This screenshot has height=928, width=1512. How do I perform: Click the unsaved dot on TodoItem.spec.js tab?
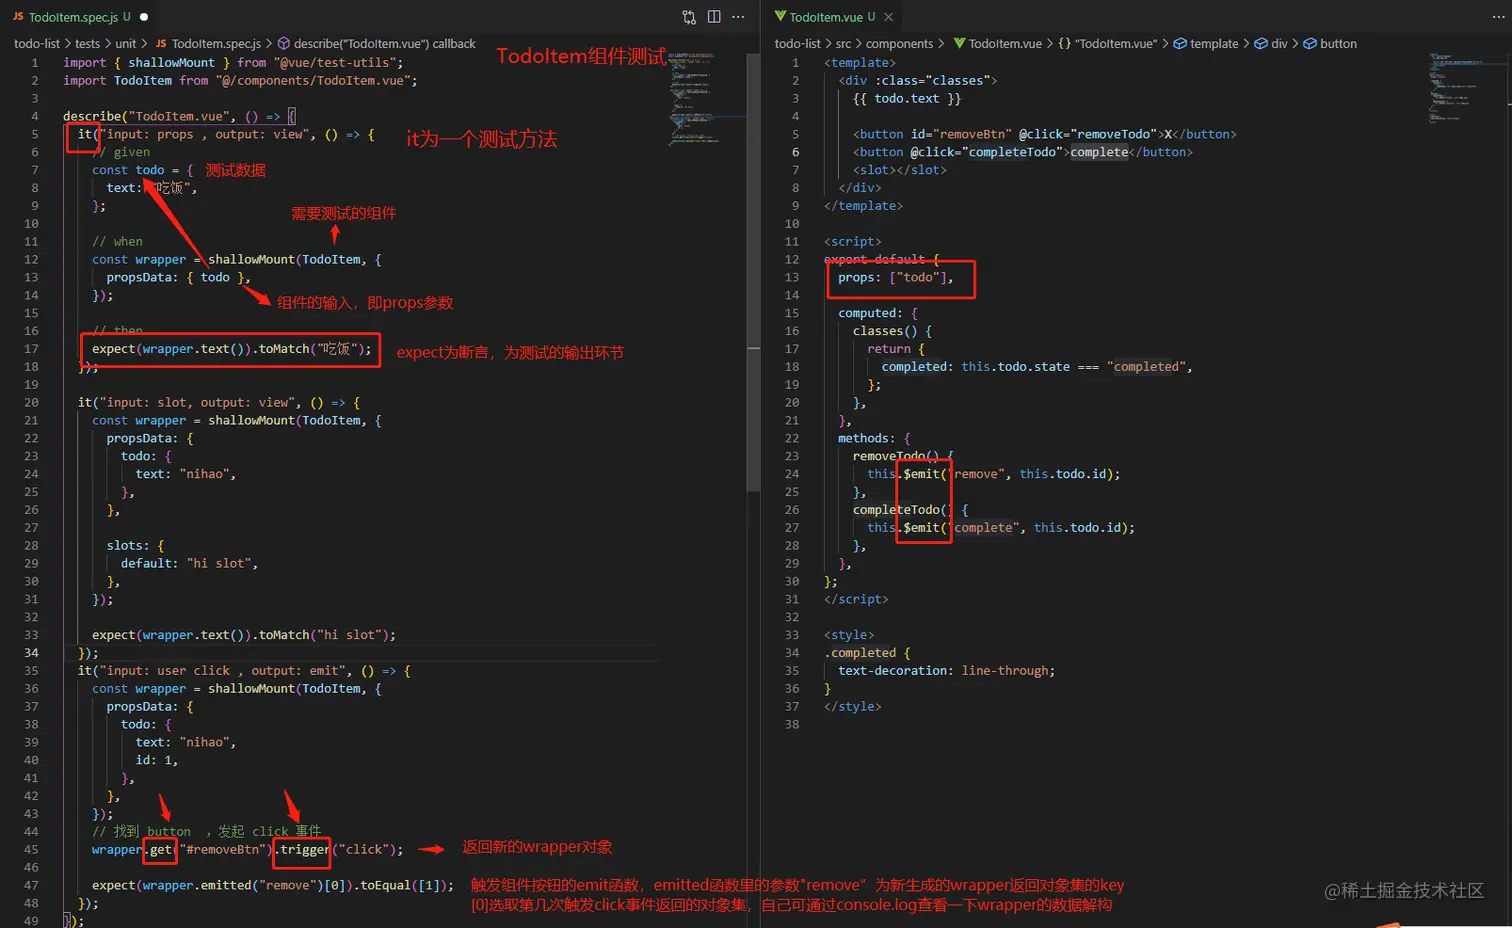click(144, 17)
